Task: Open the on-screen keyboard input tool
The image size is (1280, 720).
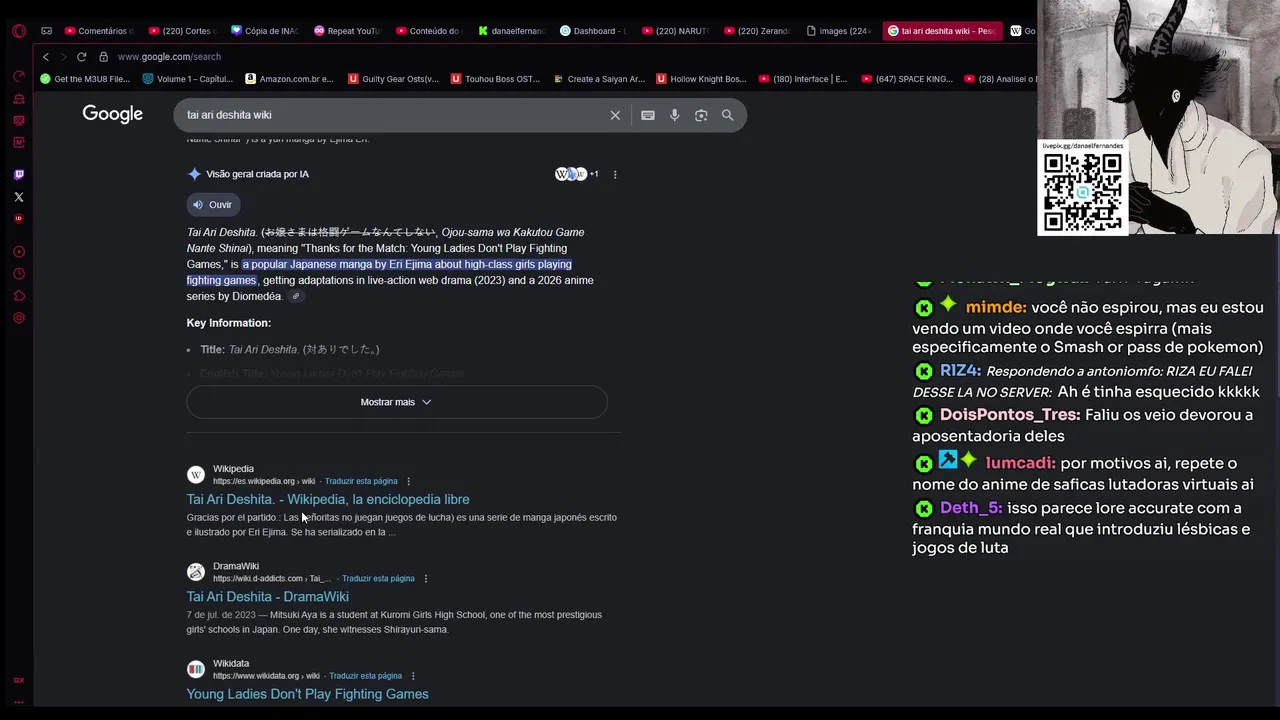Action: tap(648, 115)
